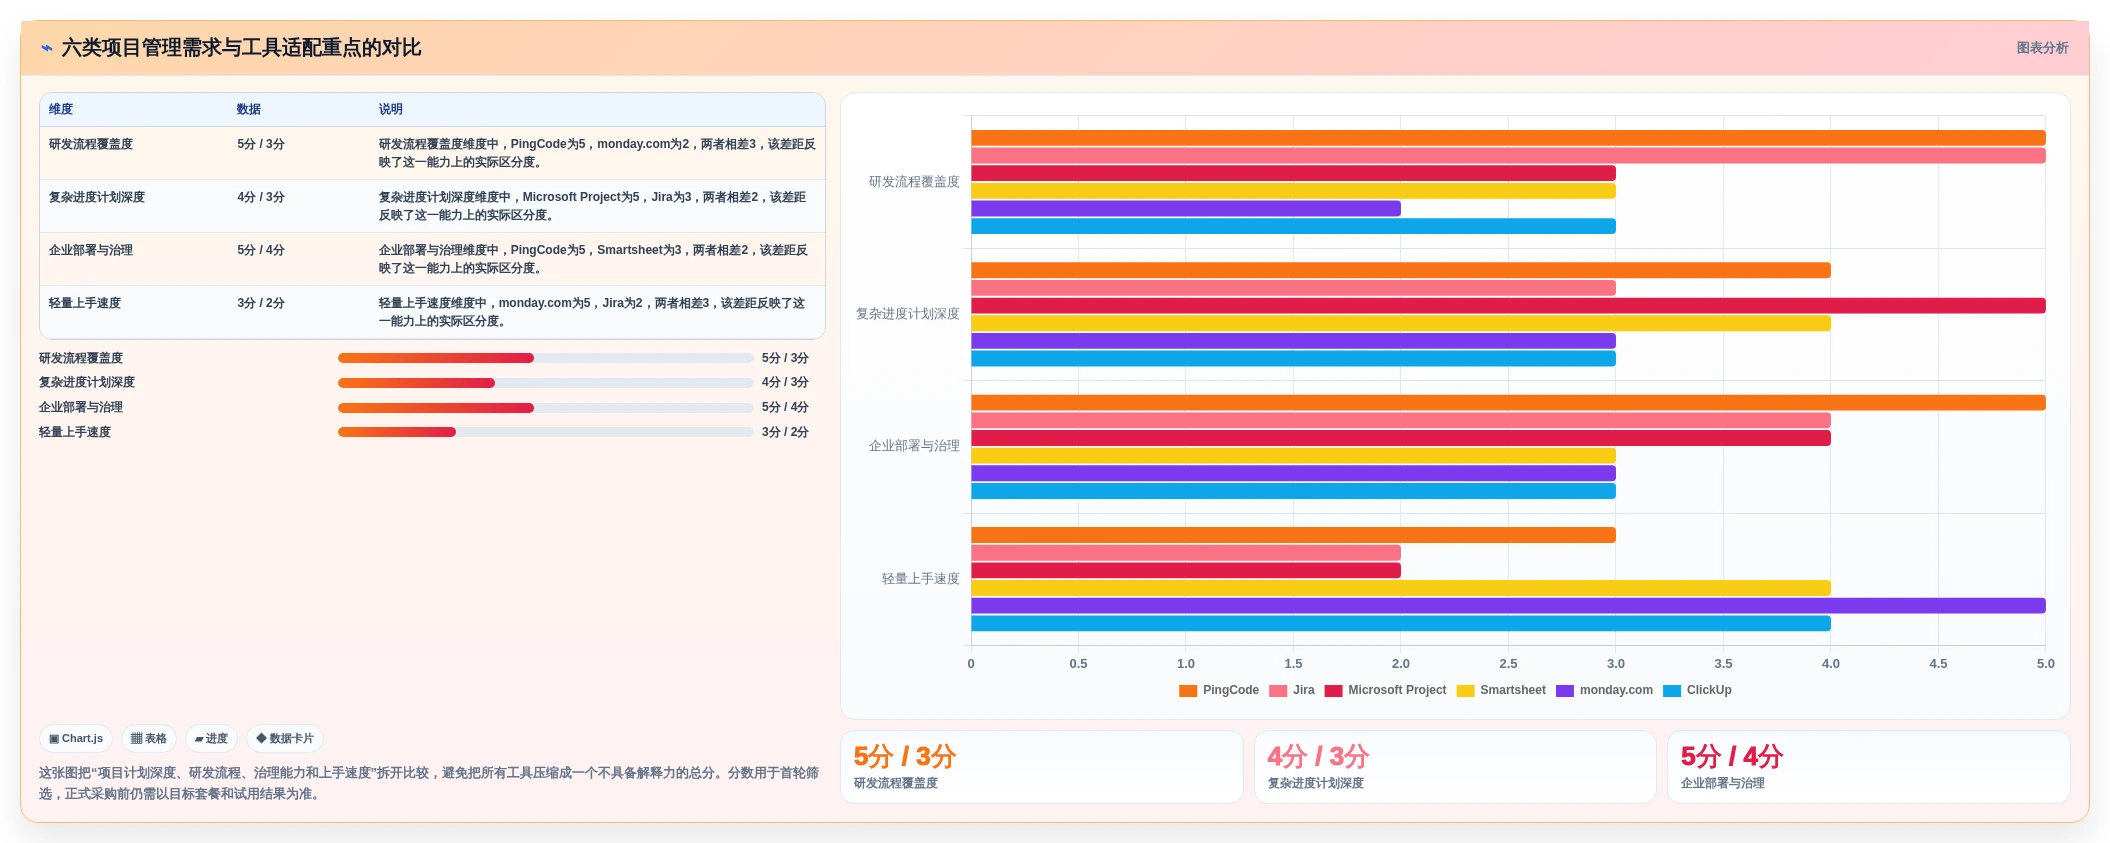Open the 复杂进度计划深度 data card
Image resolution: width=2110 pixels, height=843 pixels.
pyautogui.click(x=1455, y=767)
